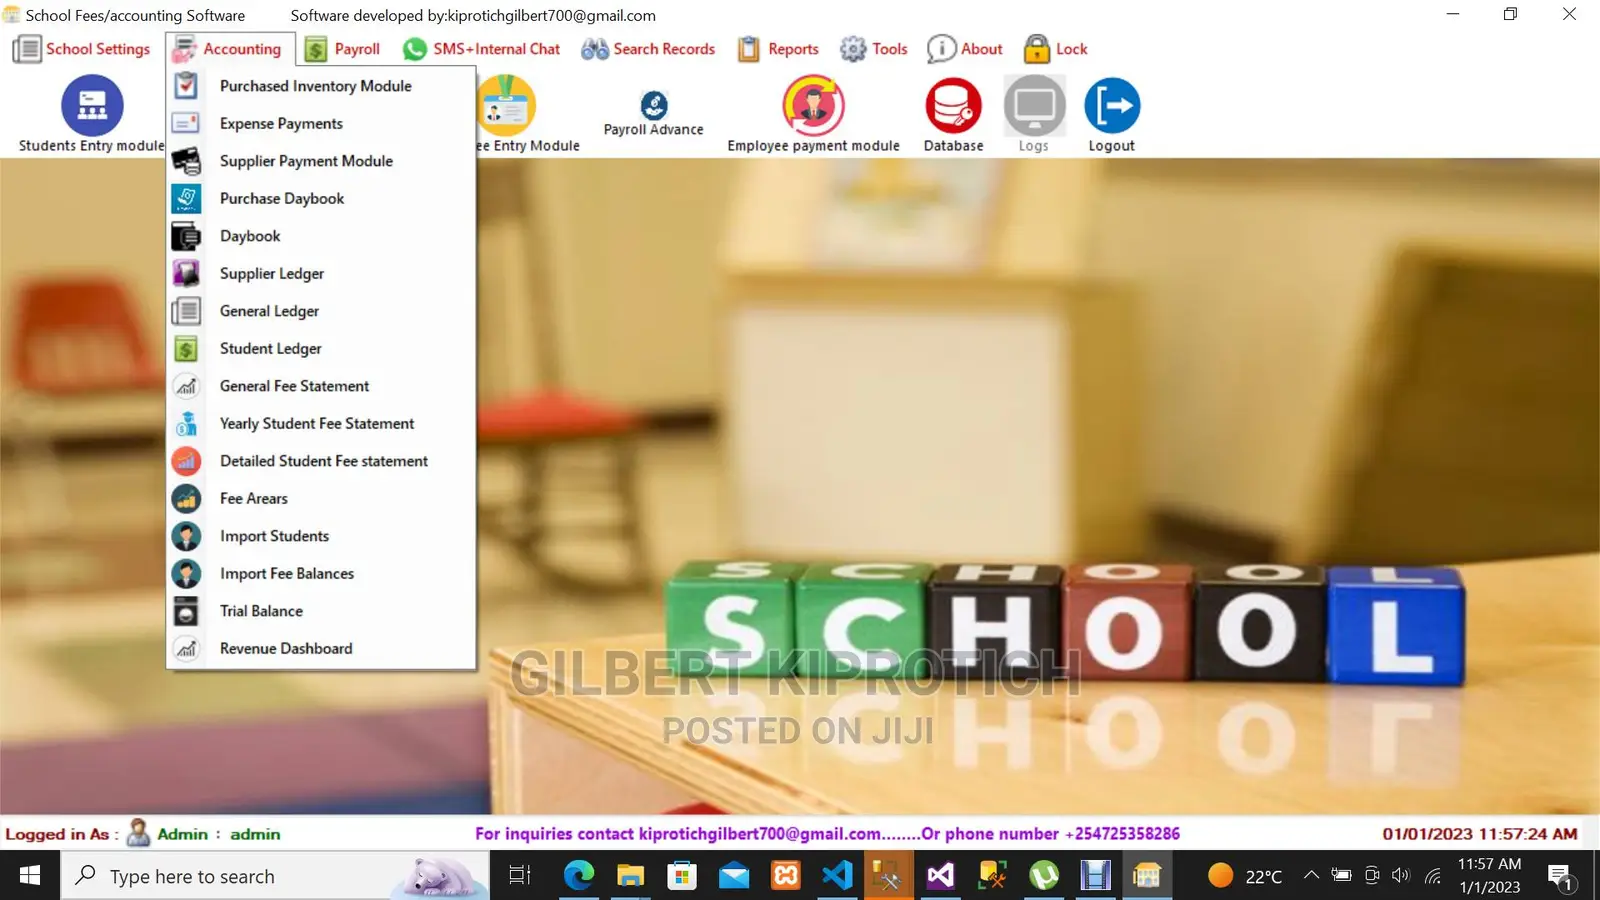
Task: Select Expense Payments from Accounting menu
Action: 321,123
